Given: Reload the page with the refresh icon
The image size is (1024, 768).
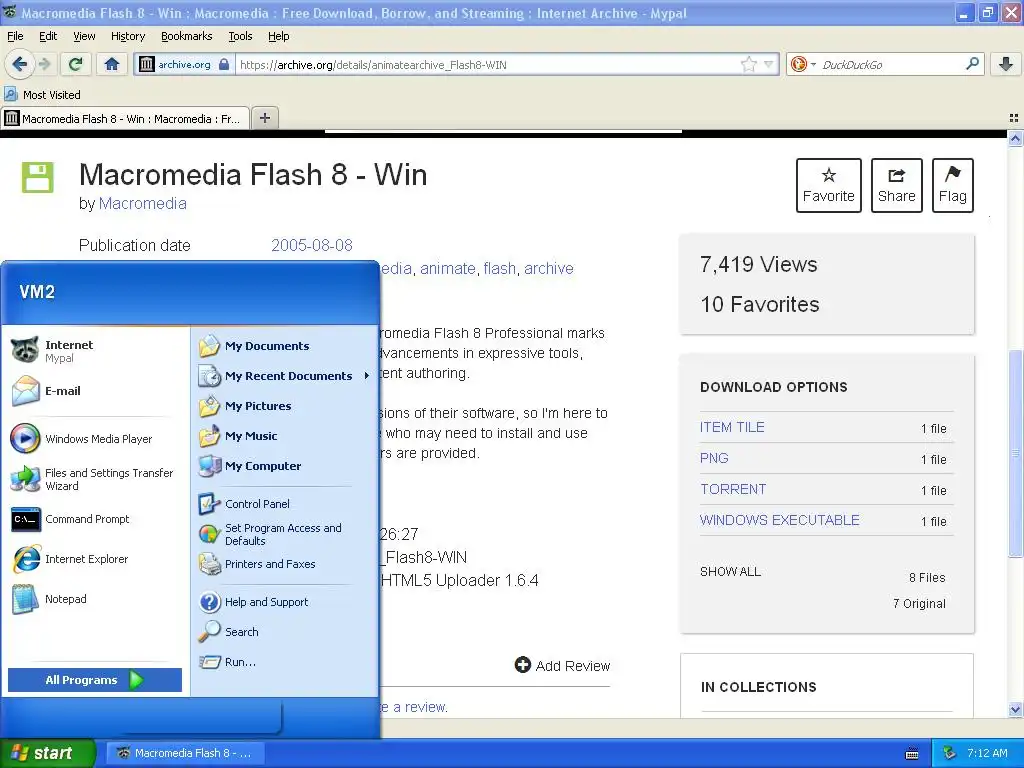Looking at the screenshot, I should pos(76,64).
